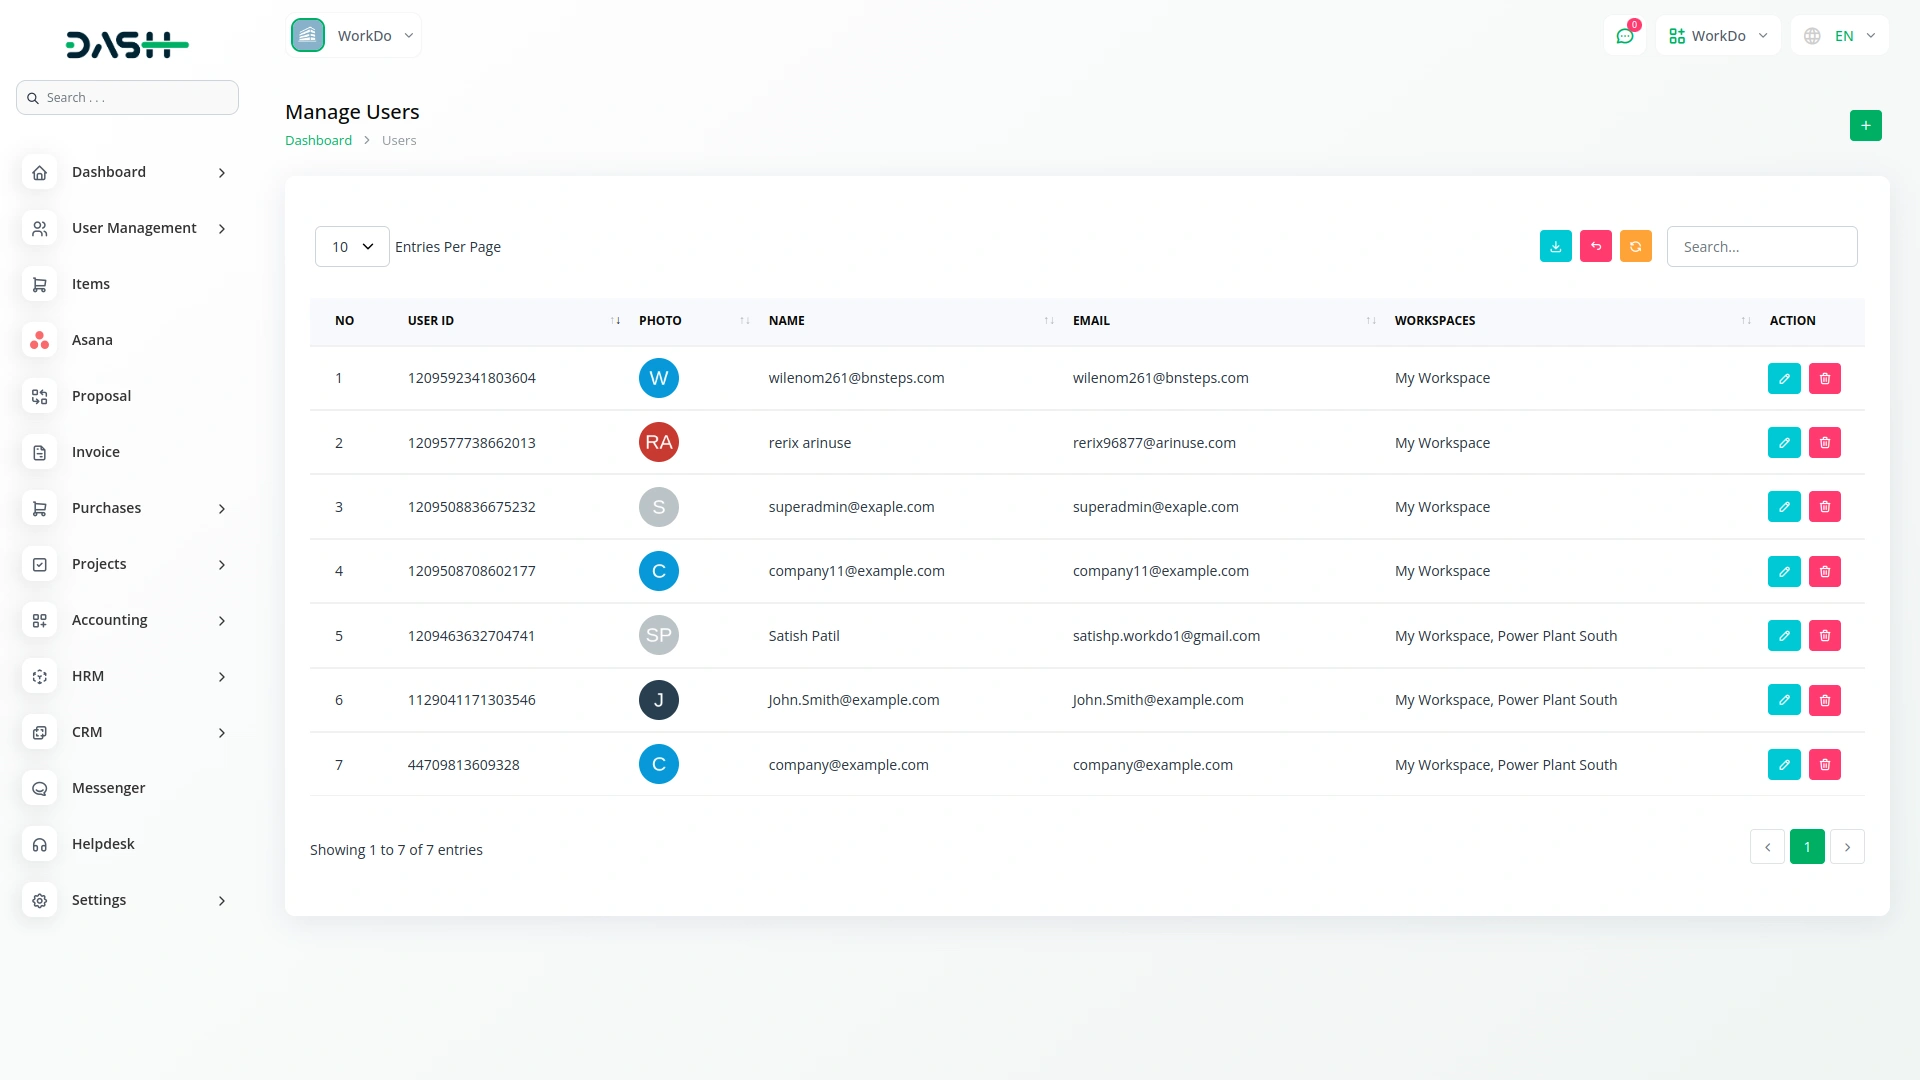Open the Messenger section from sidebar

(107, 788)
